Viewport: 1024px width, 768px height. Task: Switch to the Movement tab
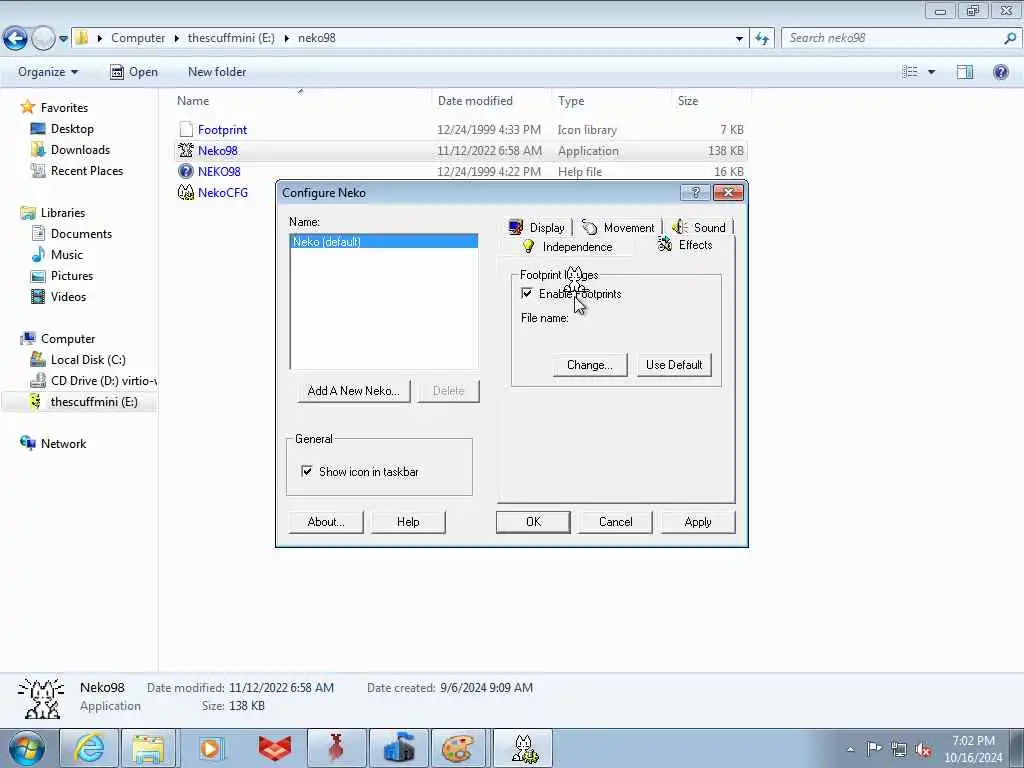point(618,227)
